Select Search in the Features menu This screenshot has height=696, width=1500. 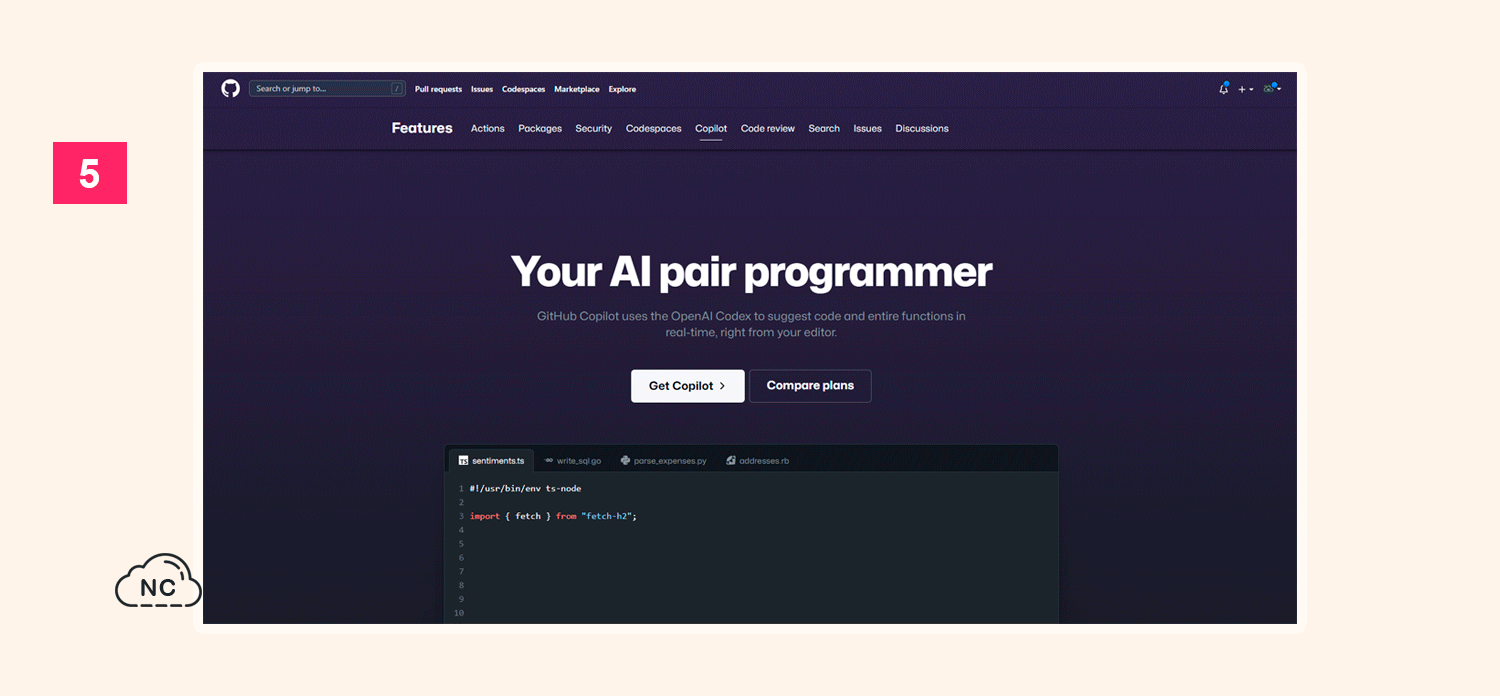(824, 128)
